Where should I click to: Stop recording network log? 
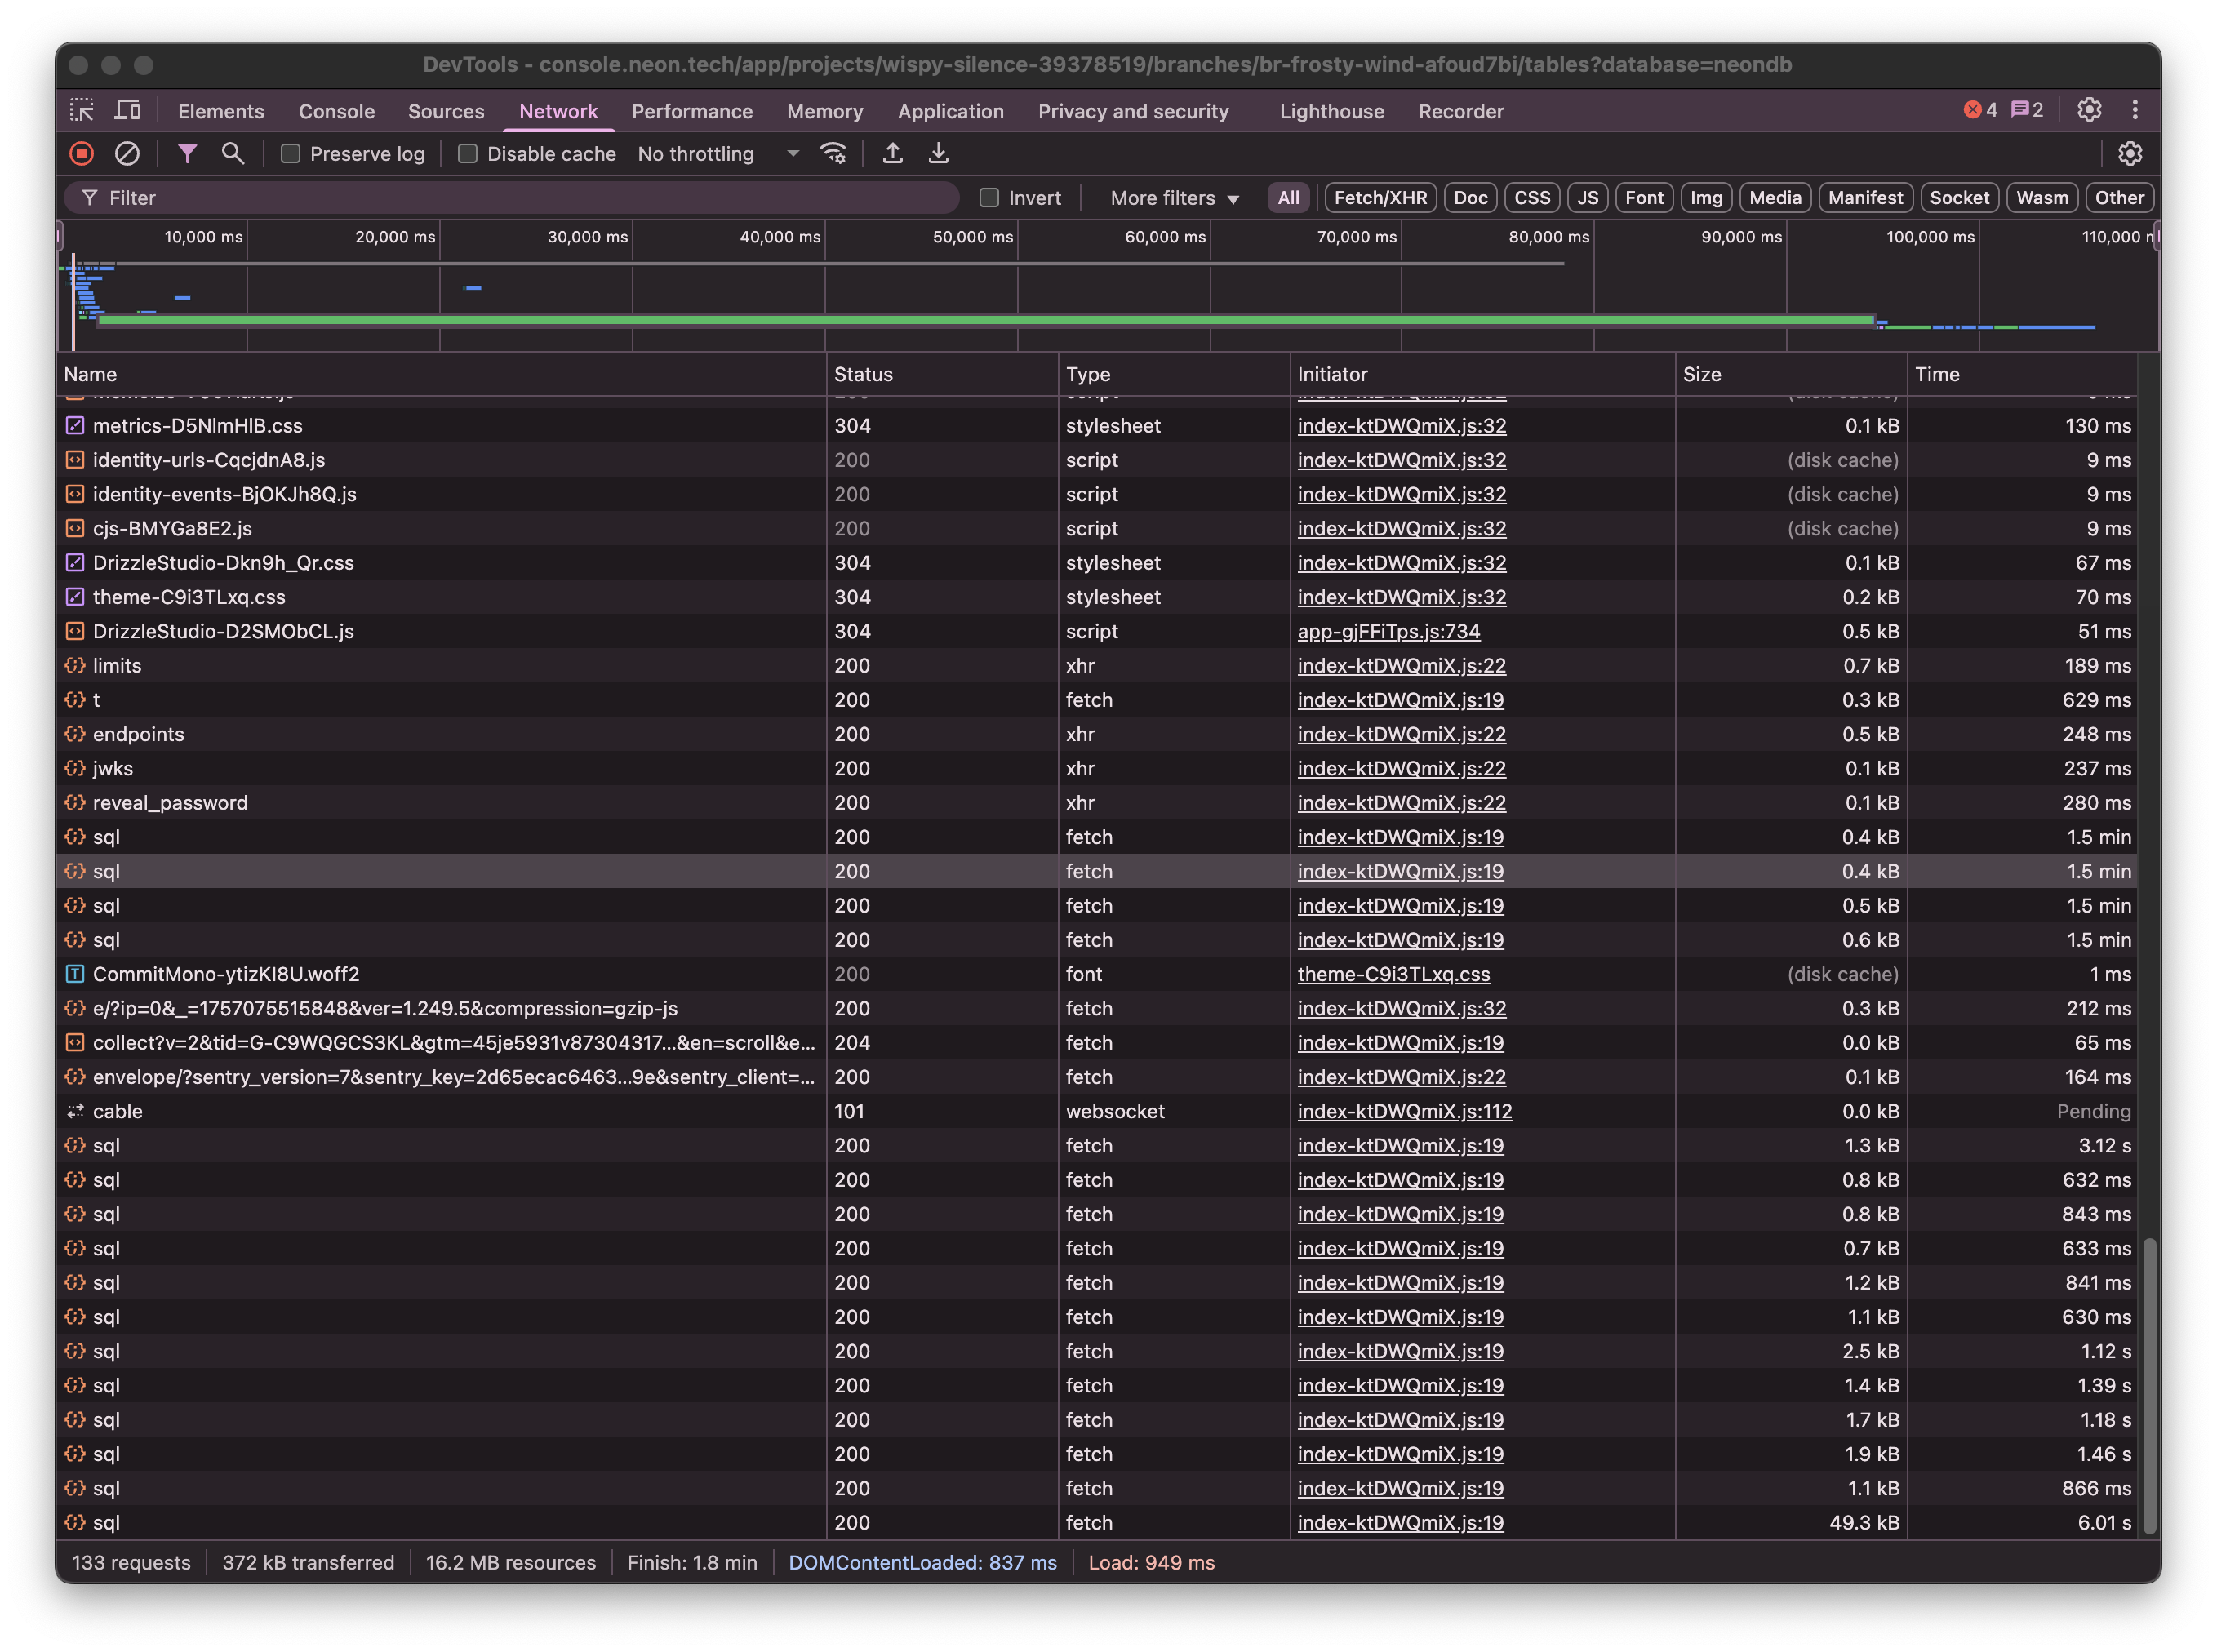point(82,153)
